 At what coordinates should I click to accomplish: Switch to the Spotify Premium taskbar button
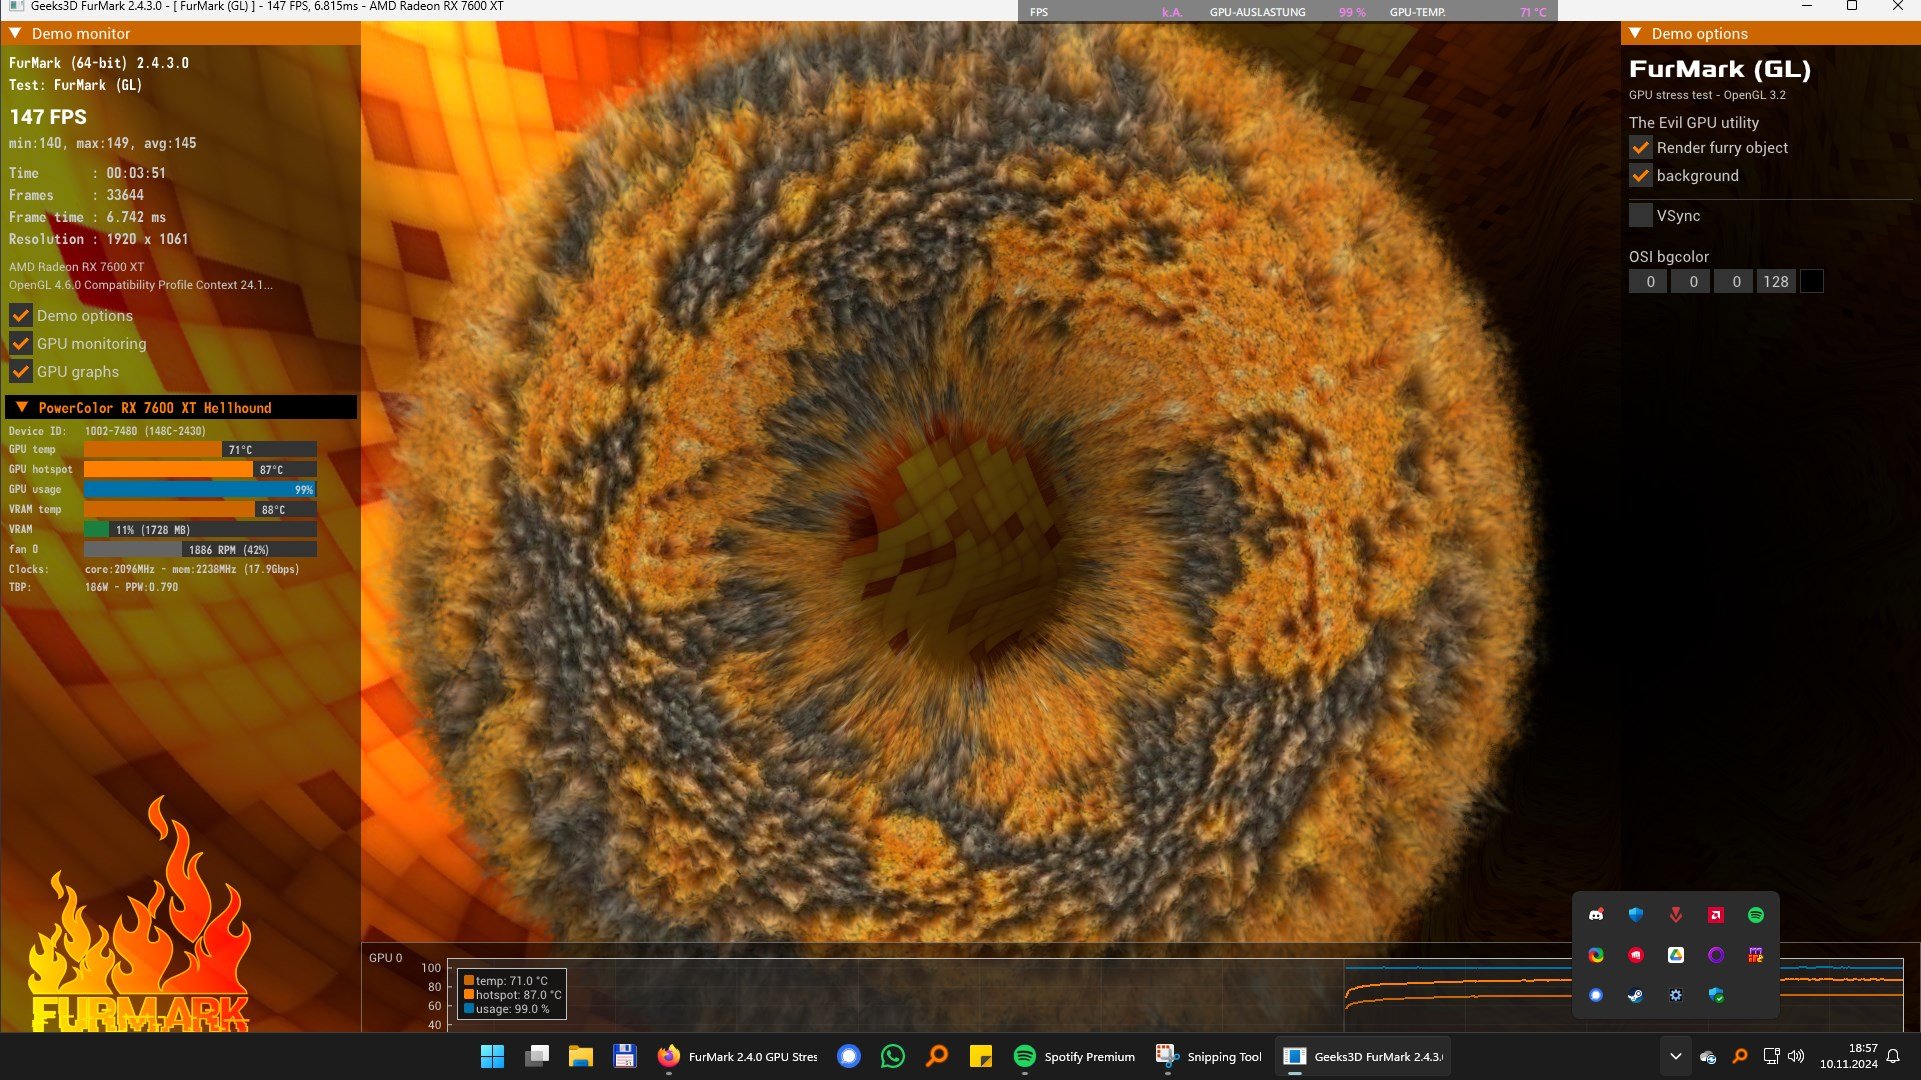pyautogui.click(x=1074, y=1056)
